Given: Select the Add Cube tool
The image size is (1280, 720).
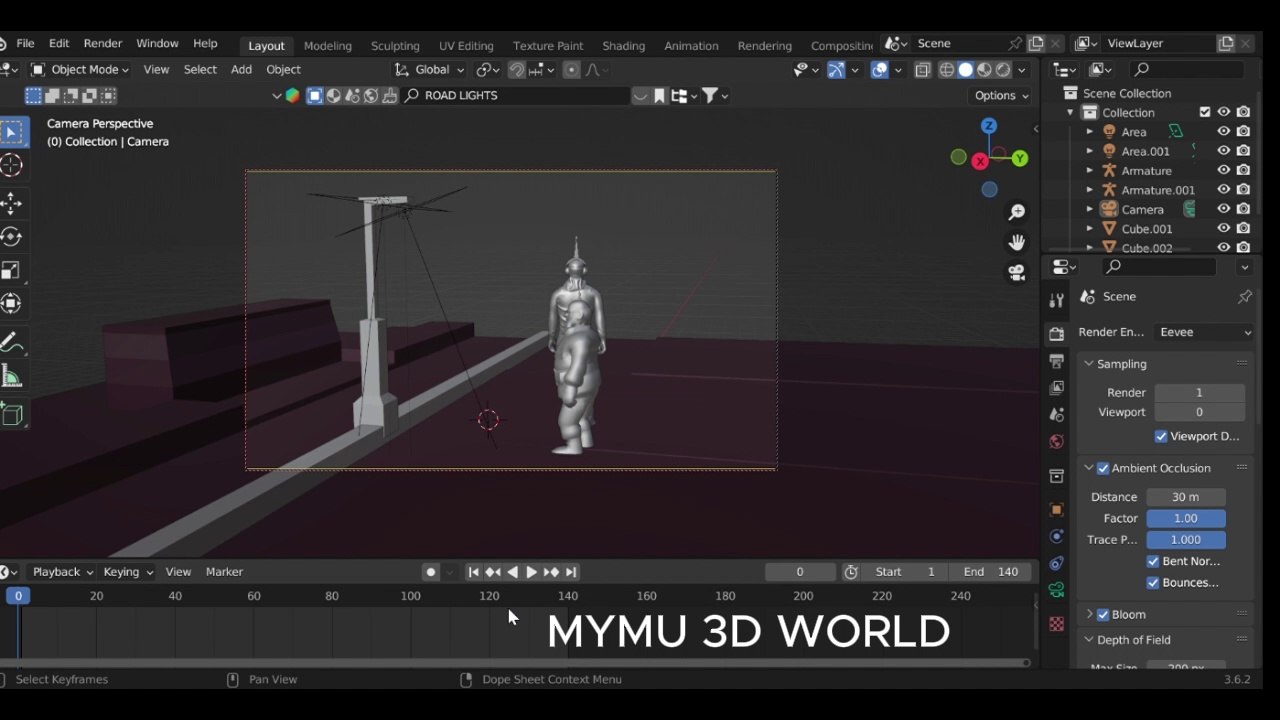Looking at the screenshot, I should coord(11,414).
